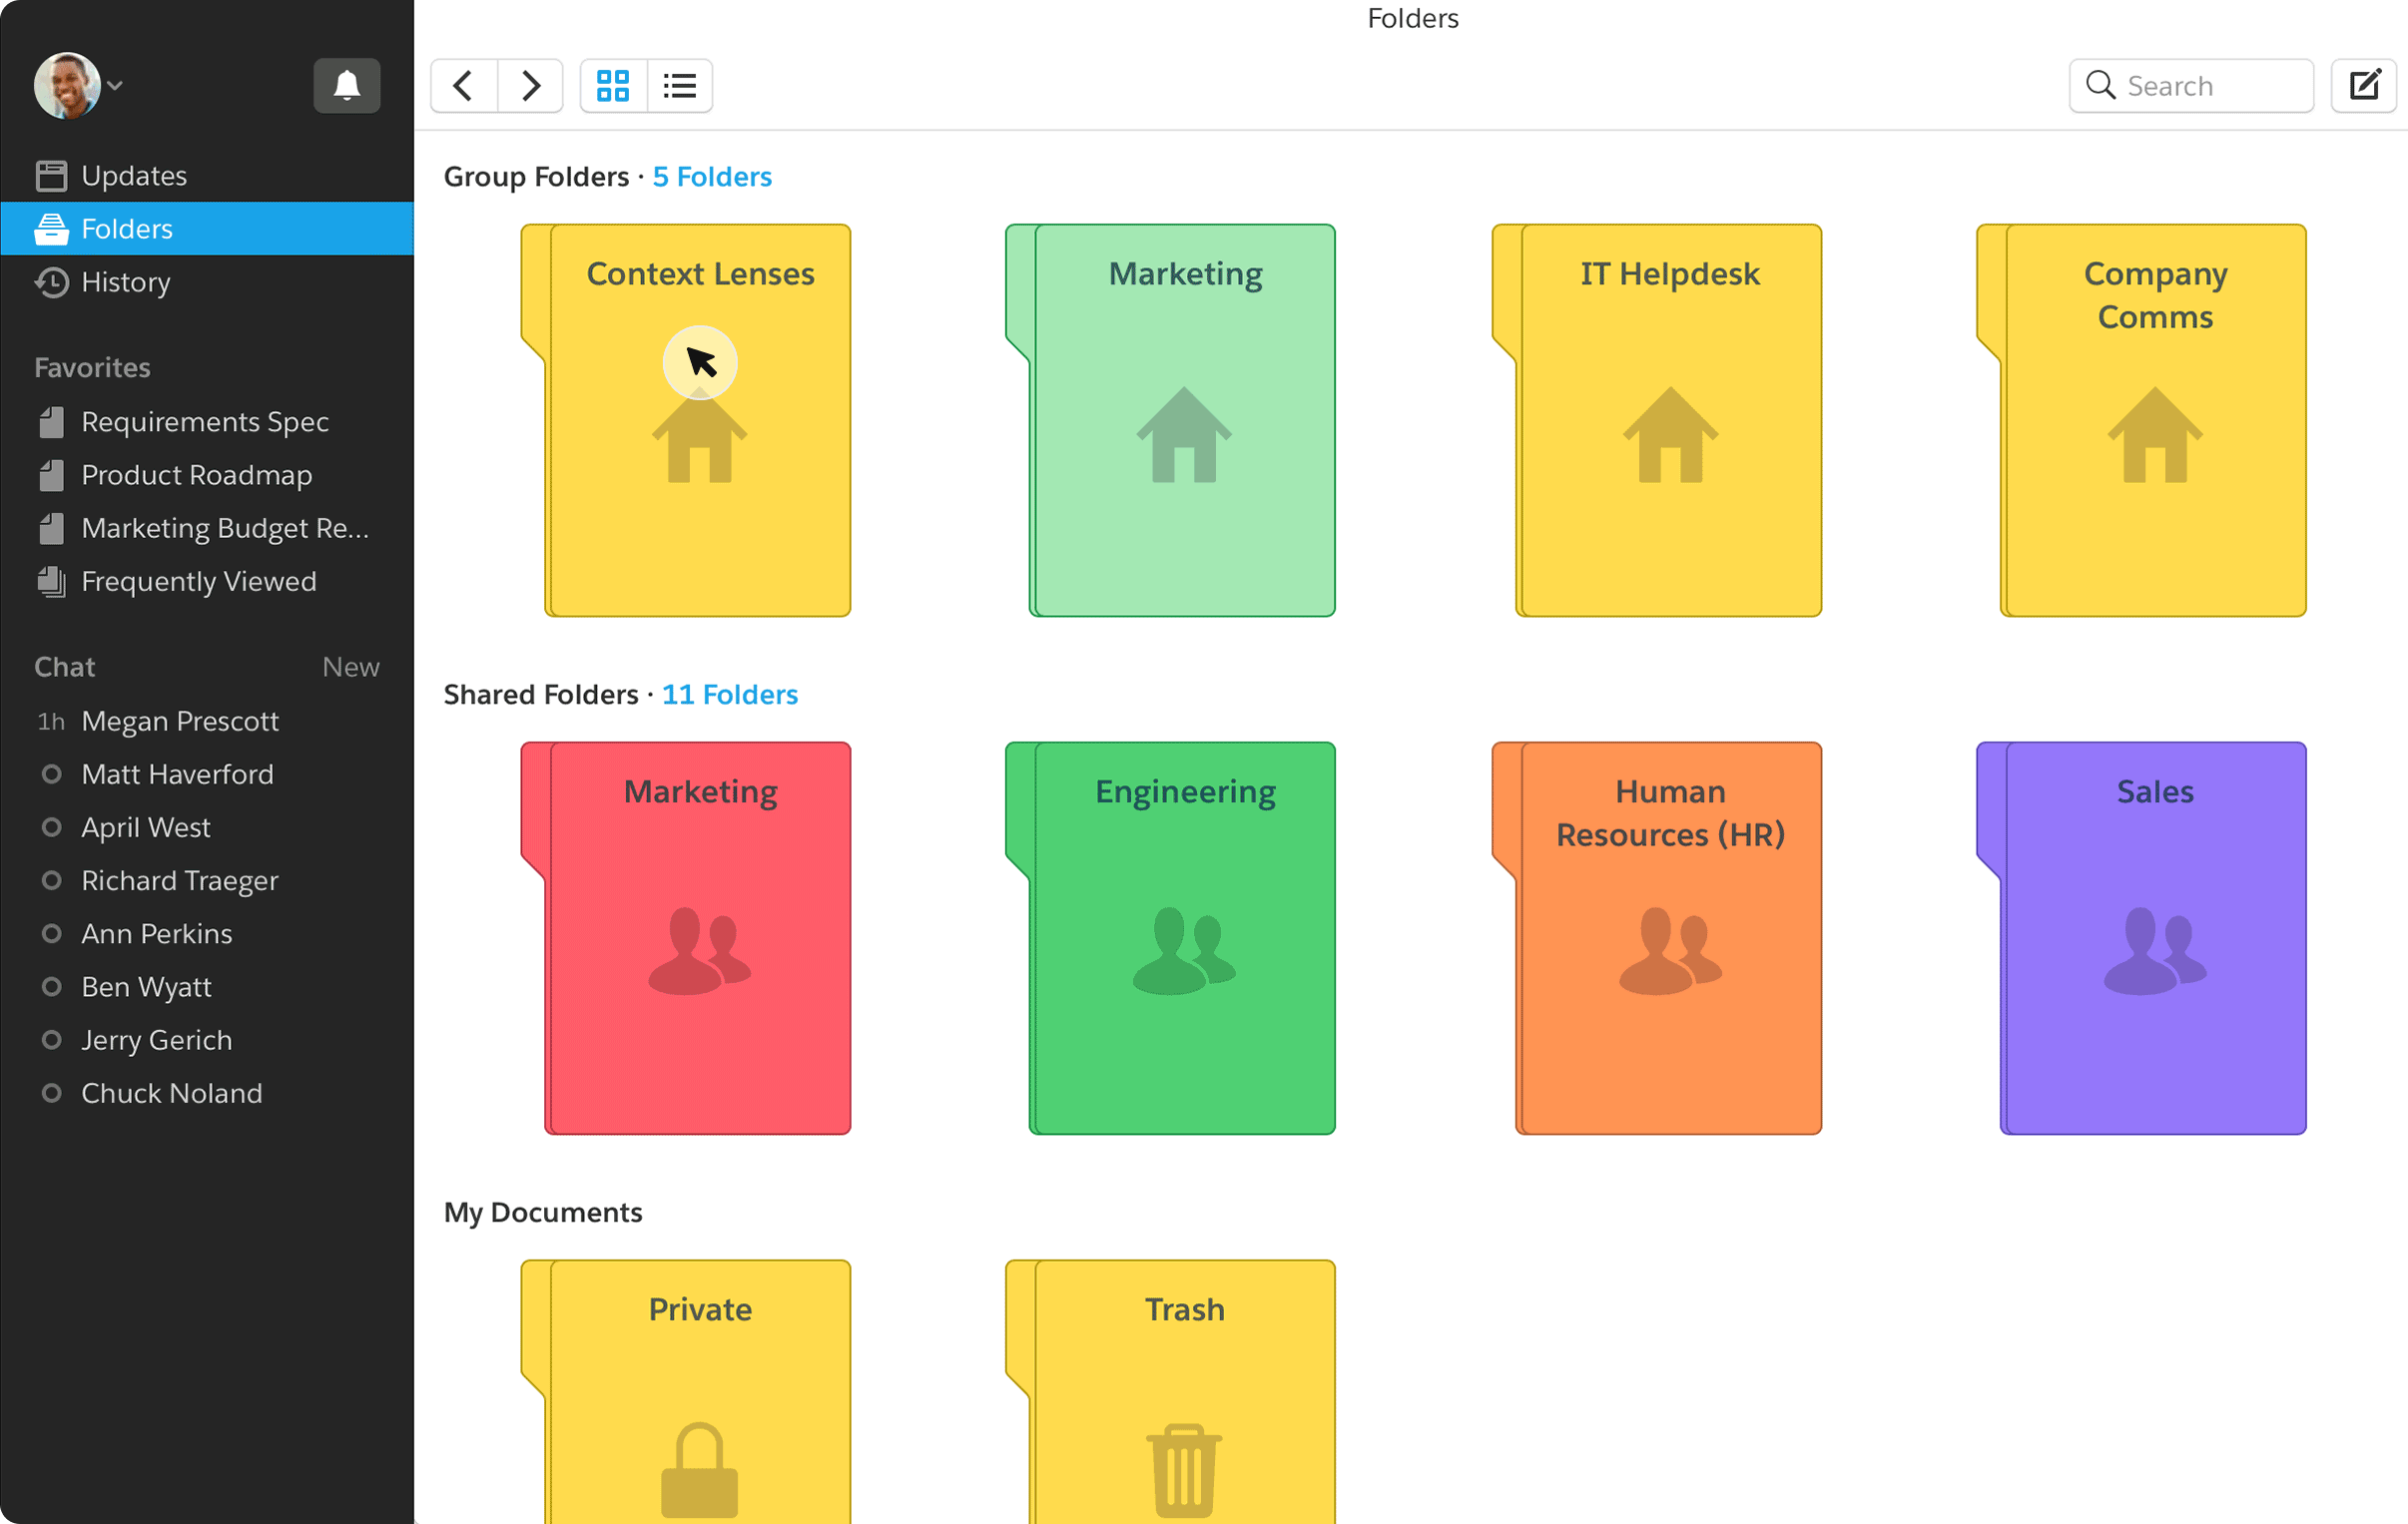
Task: Click the History clock icon
Action: [51, 282]
